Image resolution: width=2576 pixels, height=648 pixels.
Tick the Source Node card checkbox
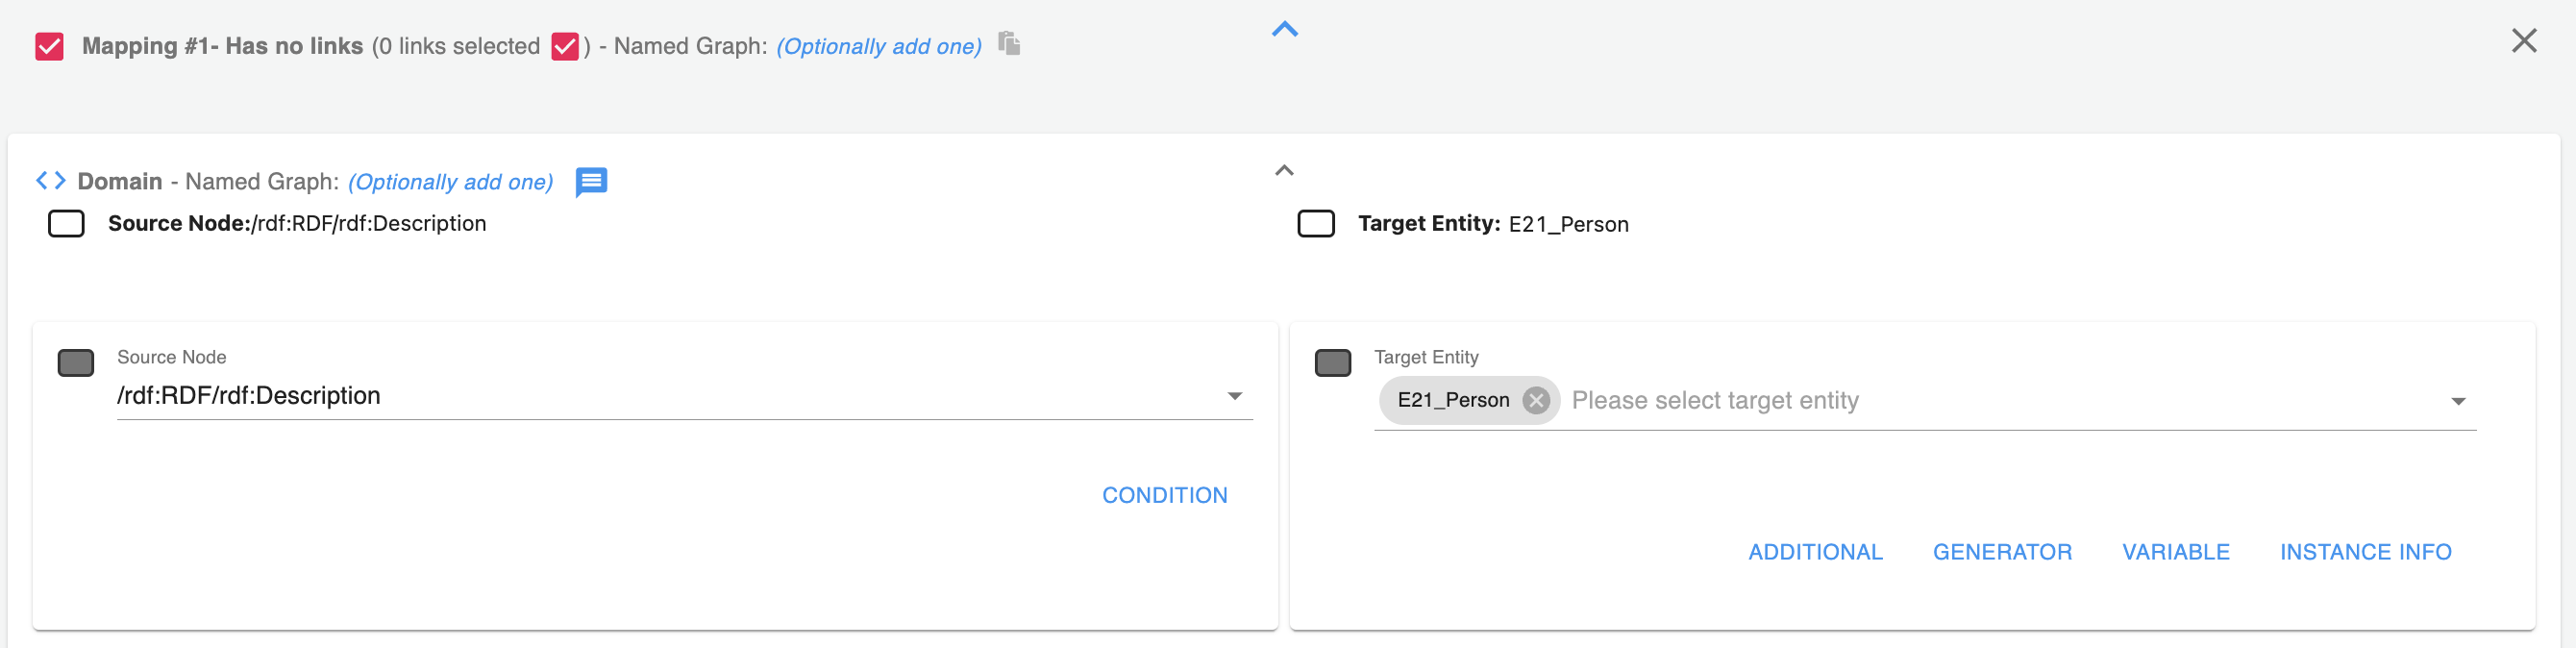point(76,363)
